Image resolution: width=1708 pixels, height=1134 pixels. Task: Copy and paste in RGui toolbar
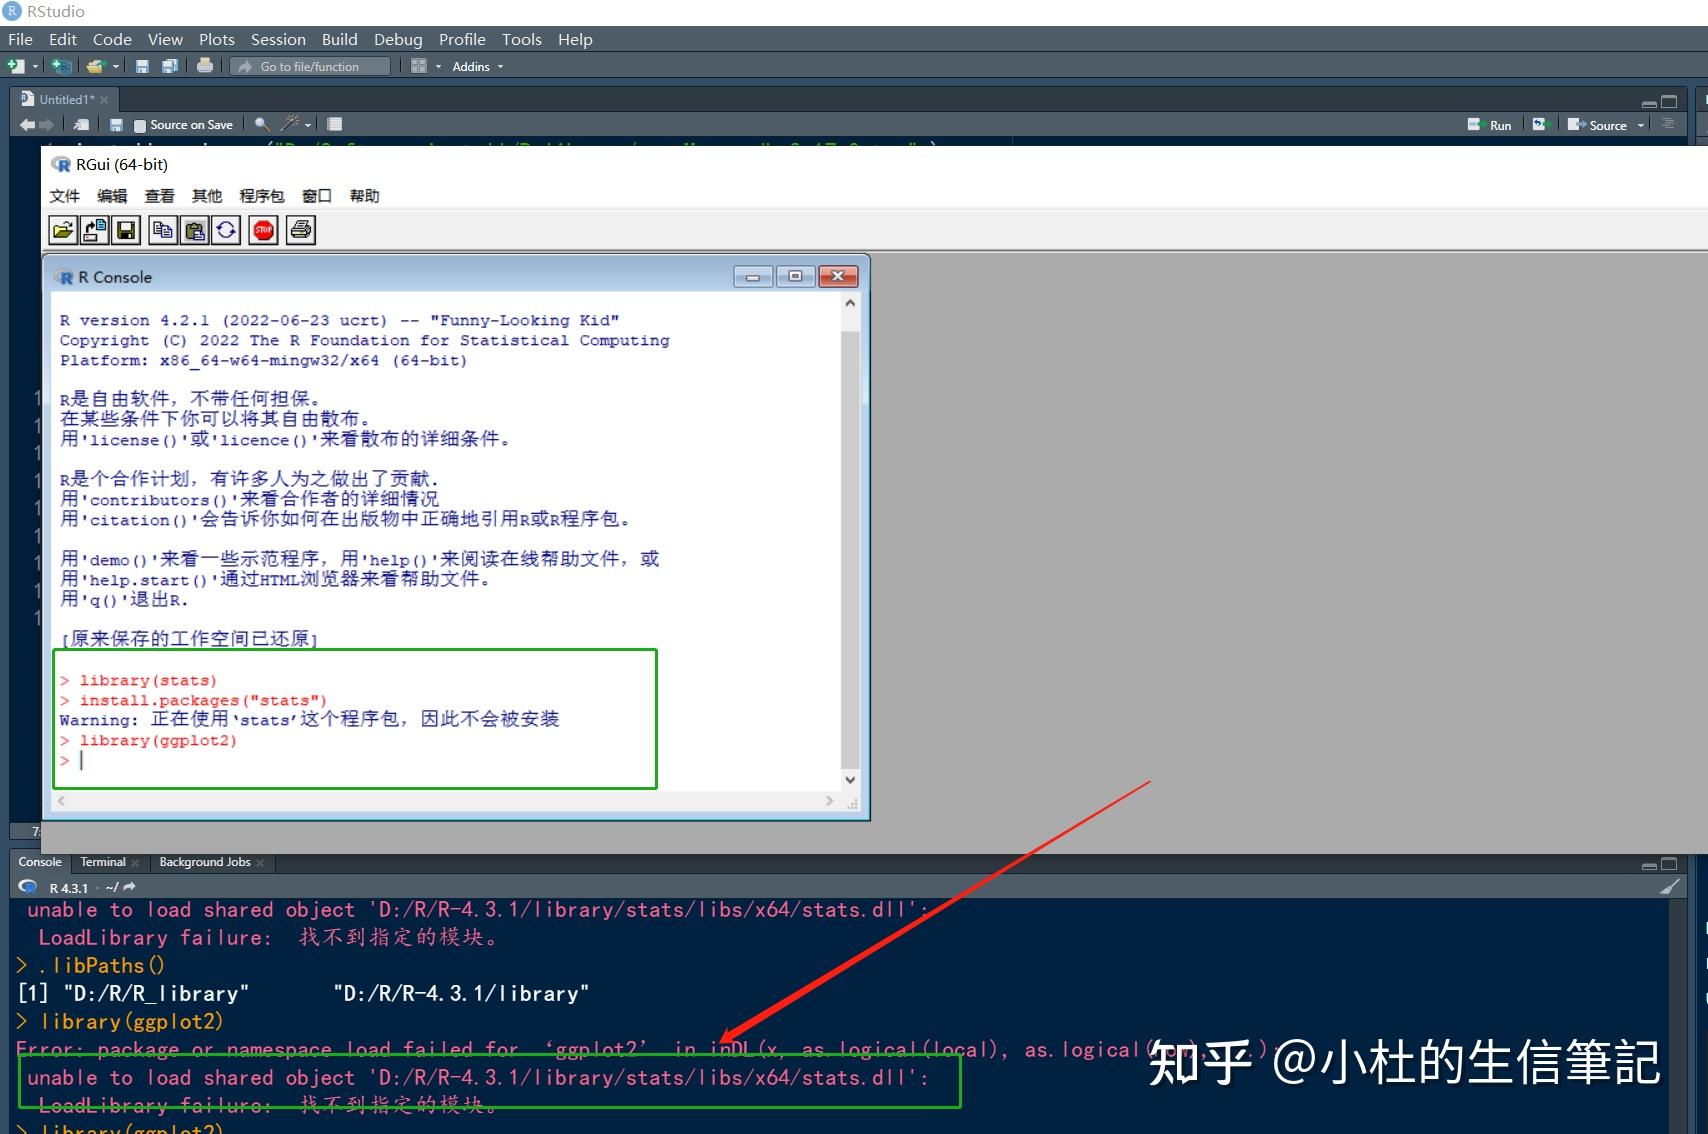tap(226, 230)
